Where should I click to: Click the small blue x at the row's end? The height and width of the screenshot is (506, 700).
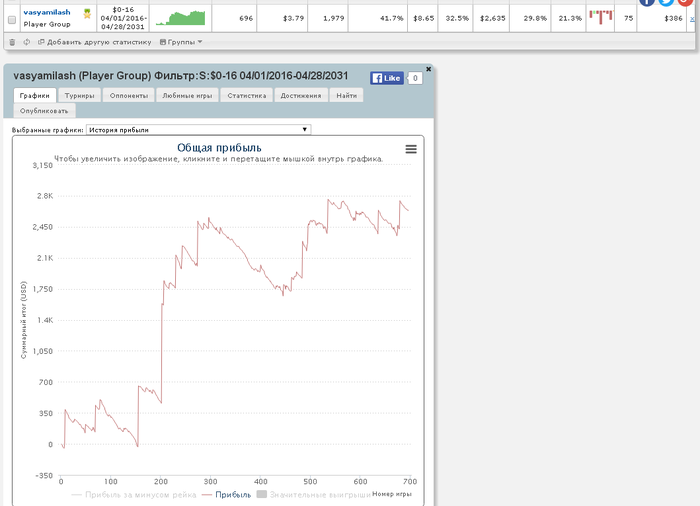point(692,19)
